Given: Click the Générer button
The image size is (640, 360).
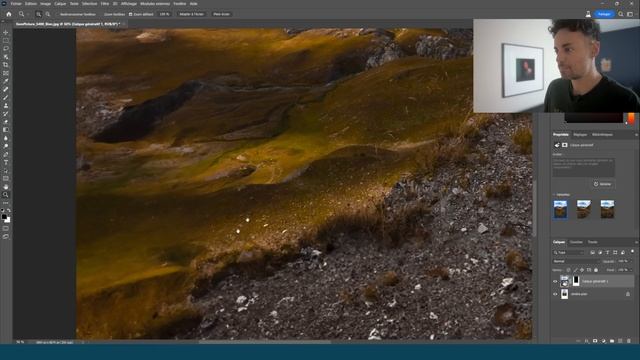Looking at the screenshot, I should (603, 184).
